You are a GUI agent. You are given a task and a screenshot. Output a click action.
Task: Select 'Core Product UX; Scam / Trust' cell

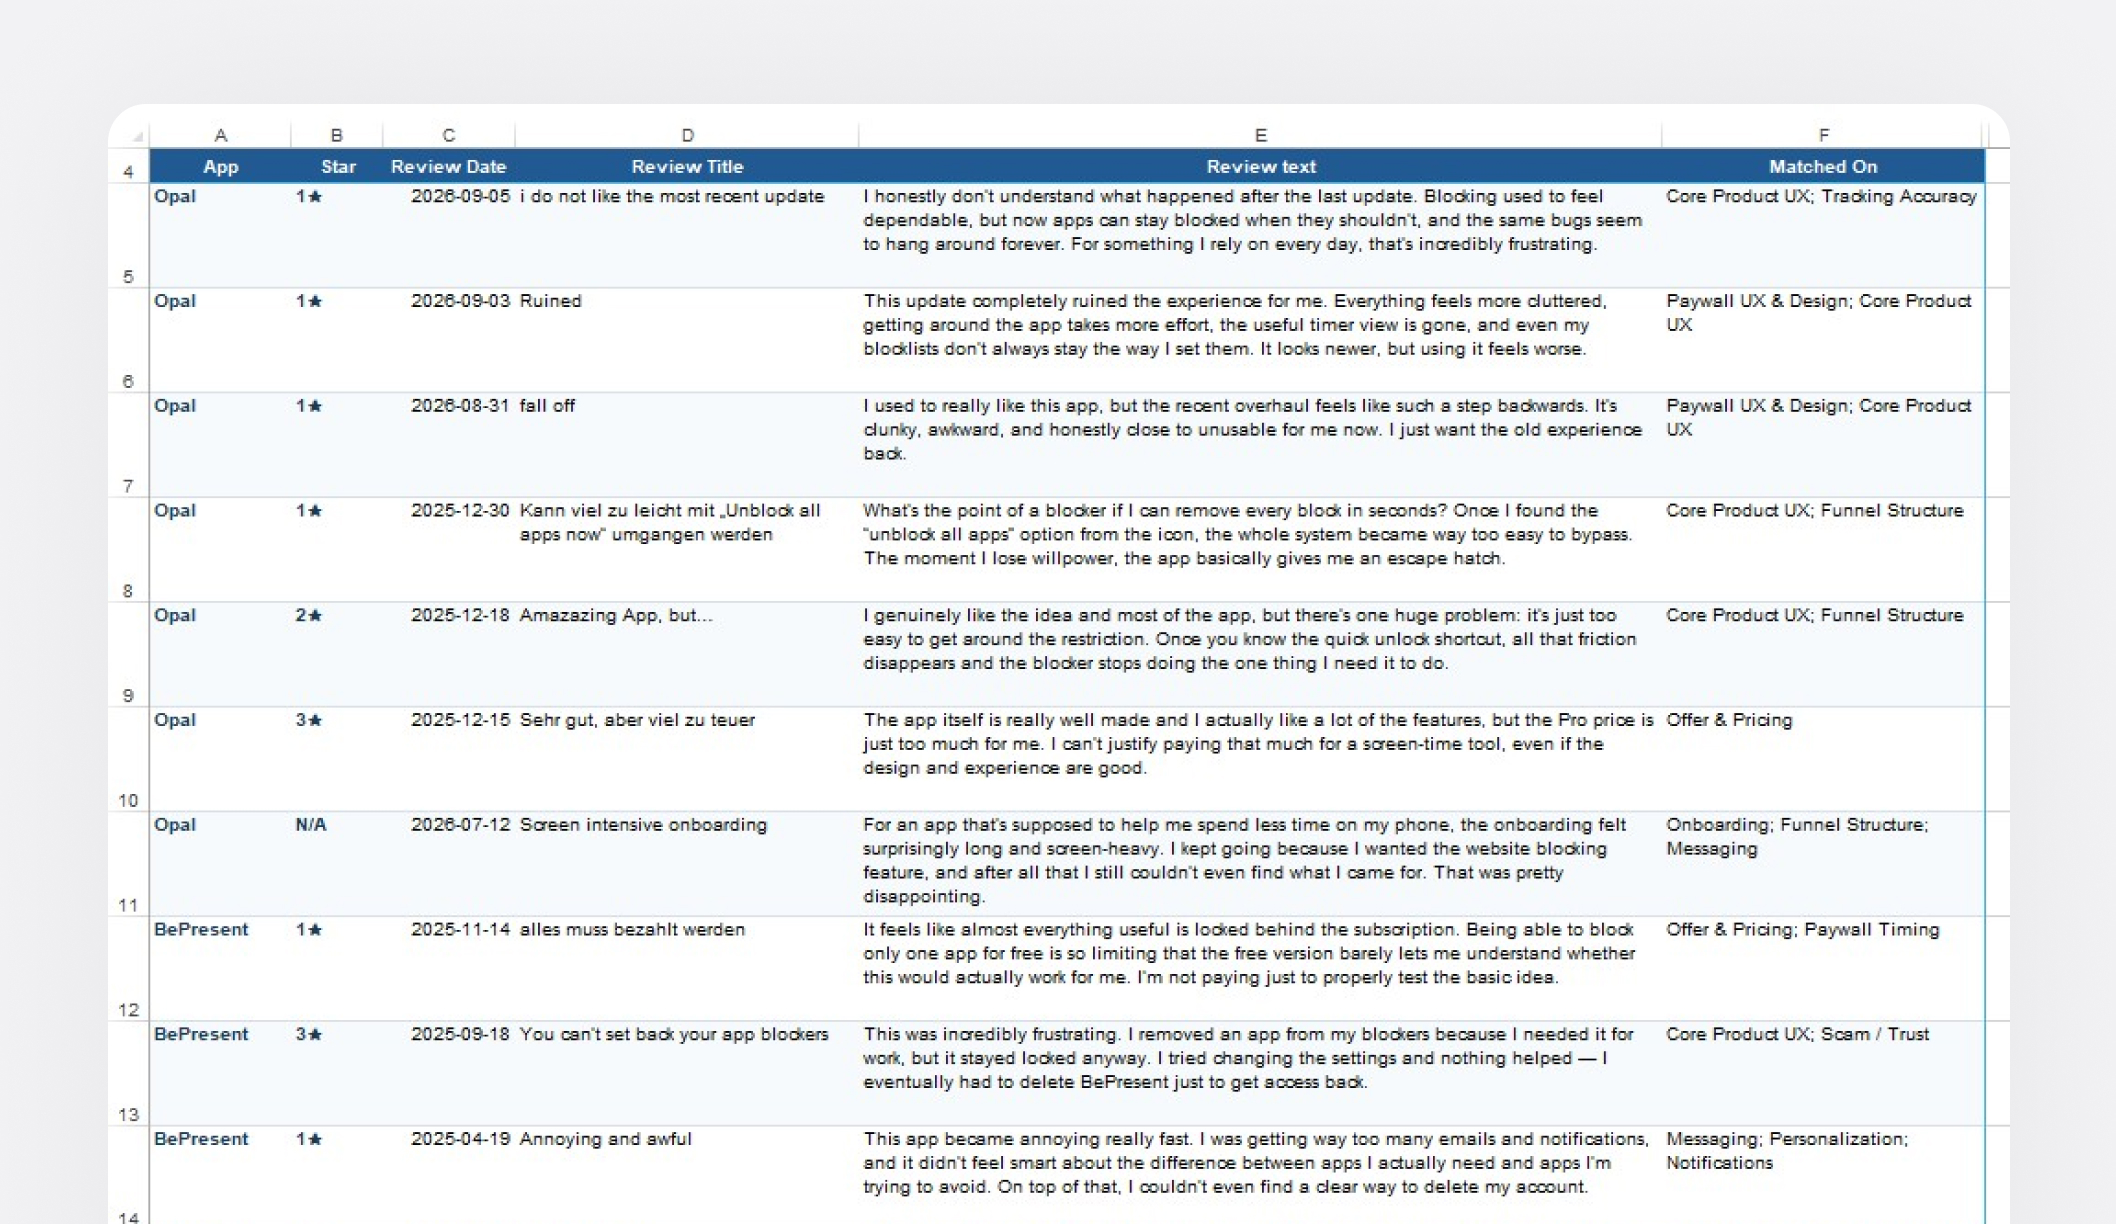click(1823, 1073)
